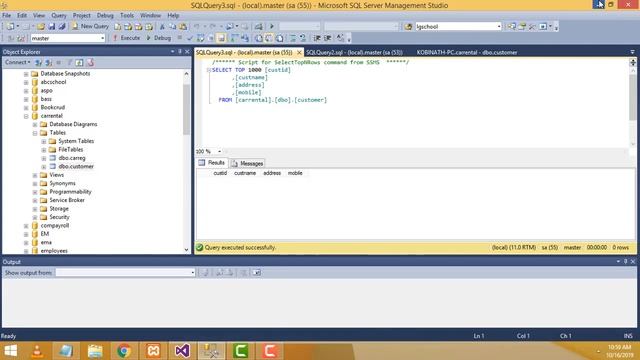Click the Start Debugging play icon
This screenshot has height=360, width=640.
pos(272,26)
